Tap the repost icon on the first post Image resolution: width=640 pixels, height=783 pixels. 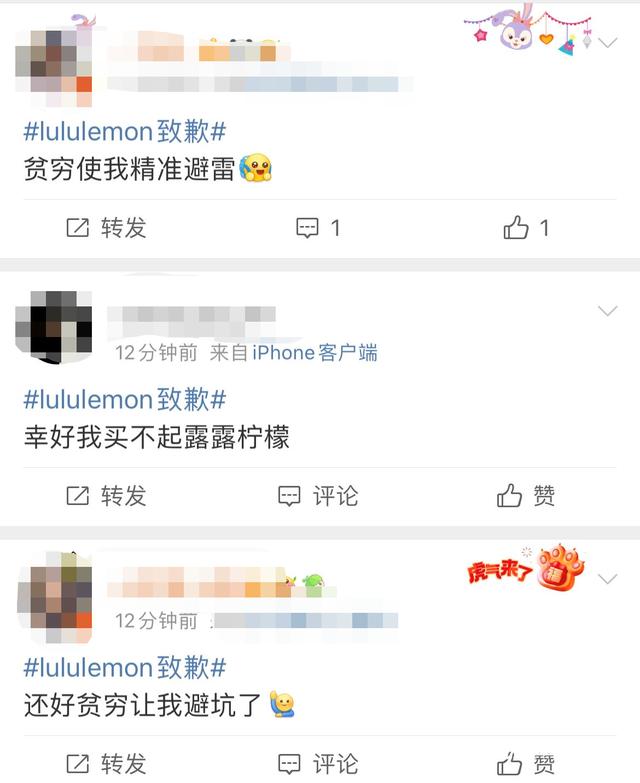click(78, 228)
